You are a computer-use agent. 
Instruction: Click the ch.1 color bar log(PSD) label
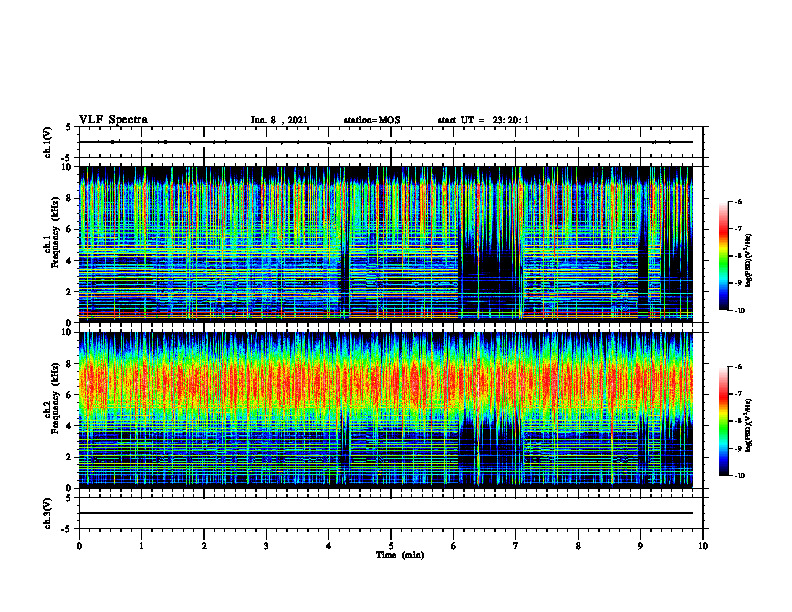click(x=748, y=261)
